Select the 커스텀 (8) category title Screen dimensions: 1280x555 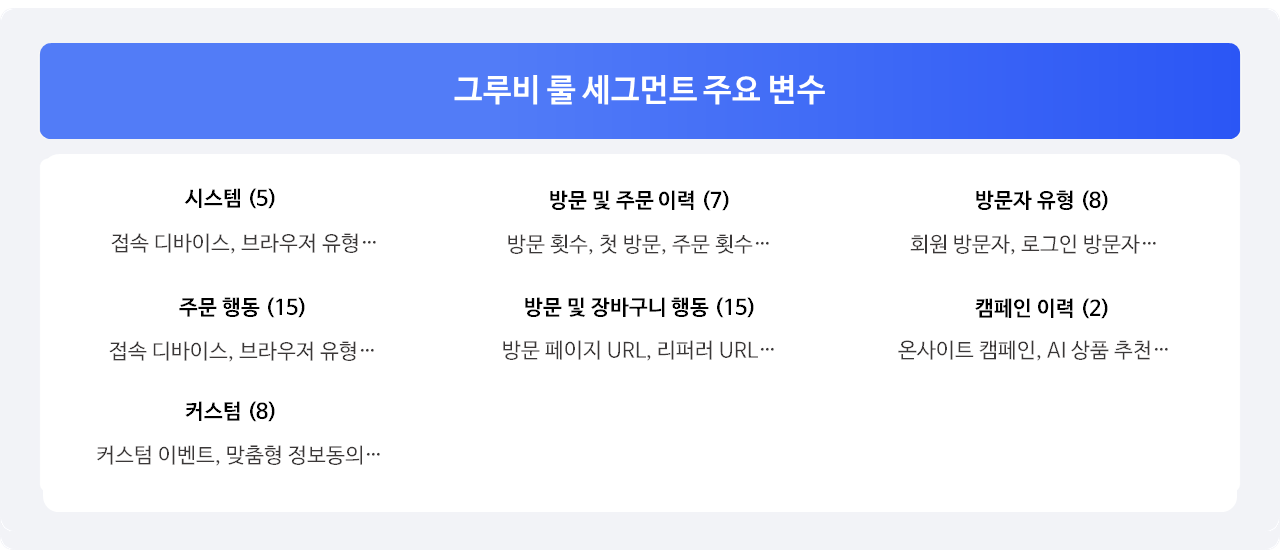tap(230, 410)
